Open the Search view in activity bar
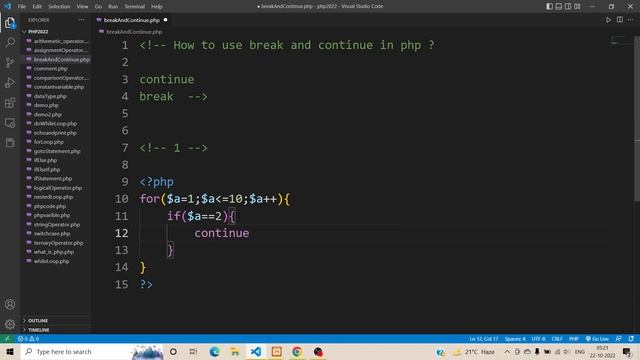 tap(10, 42)
